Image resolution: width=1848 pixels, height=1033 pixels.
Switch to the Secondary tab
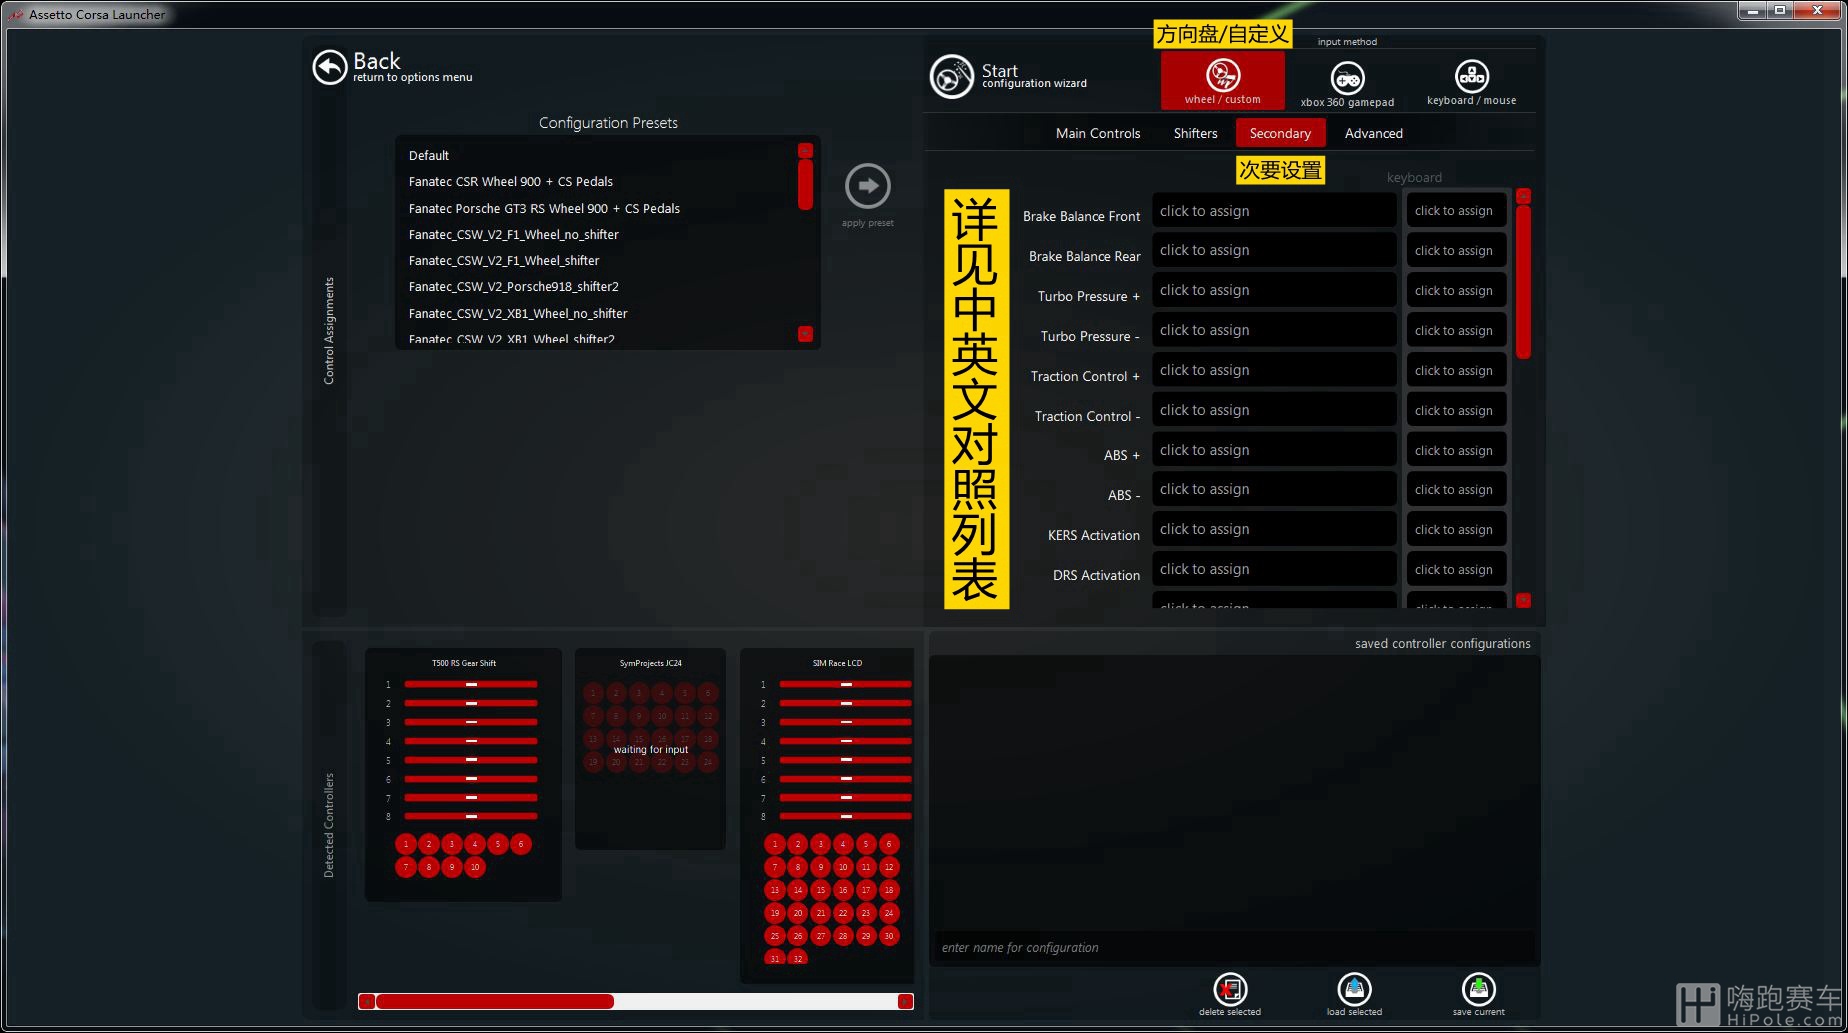pyautogui.click(x=1280, y=133)
